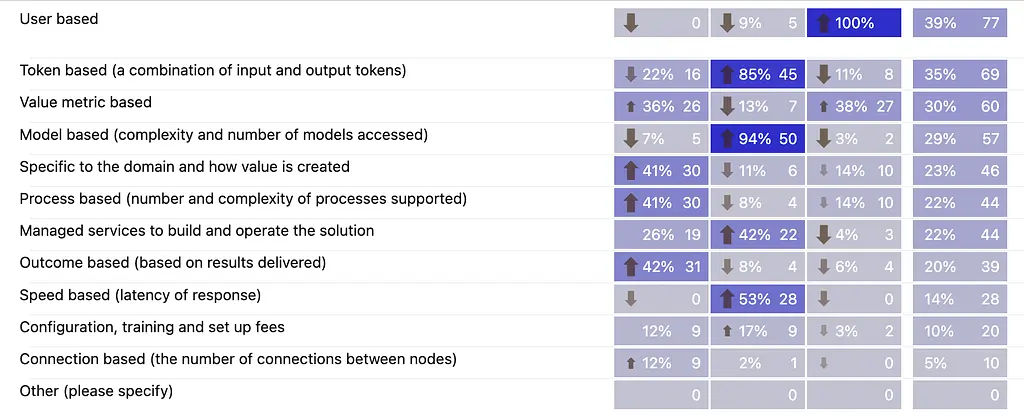Open the 'Speed based (latency of response)' label
Viewport: 1024px width, 417px height.
140,295
